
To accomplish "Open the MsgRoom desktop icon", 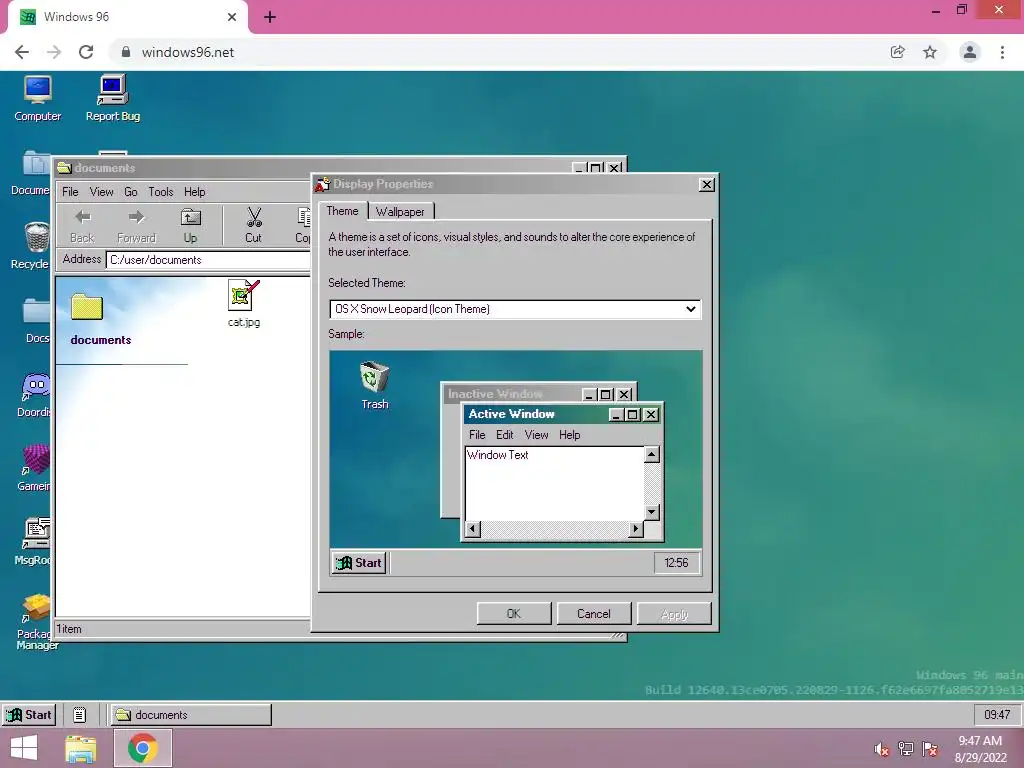I will point(34,542).
